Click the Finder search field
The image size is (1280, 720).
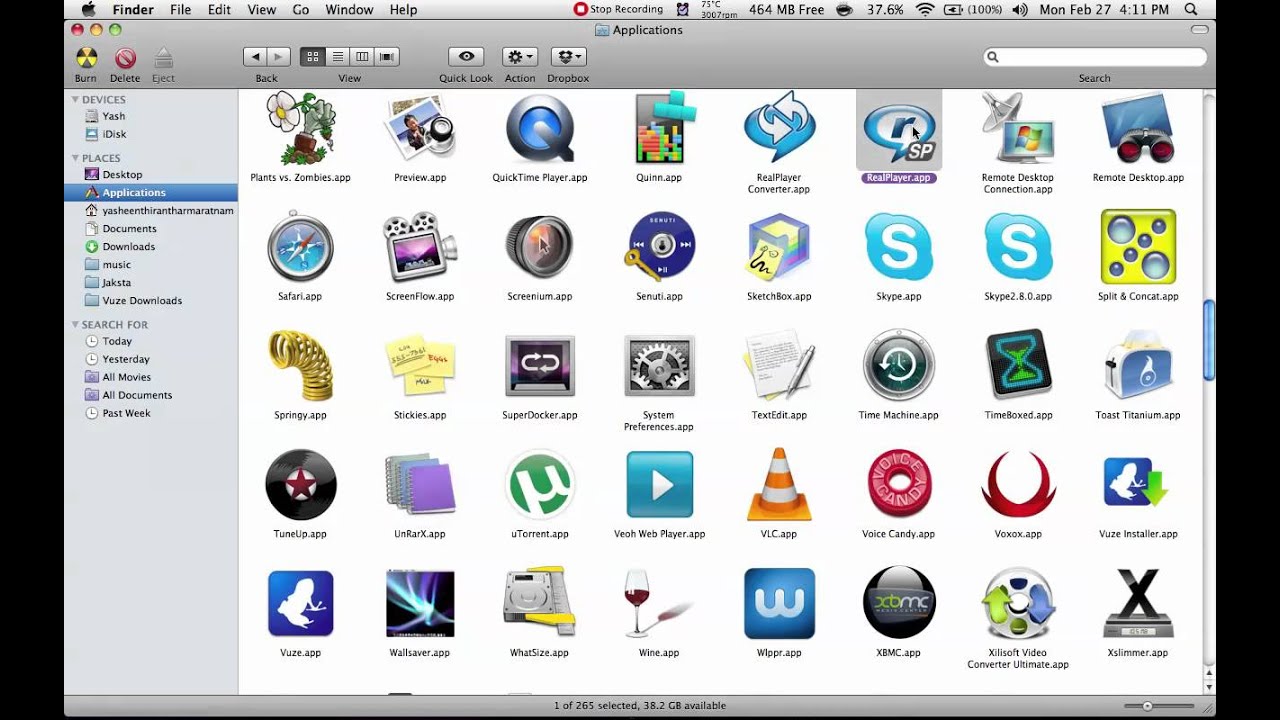point(1095,57)
